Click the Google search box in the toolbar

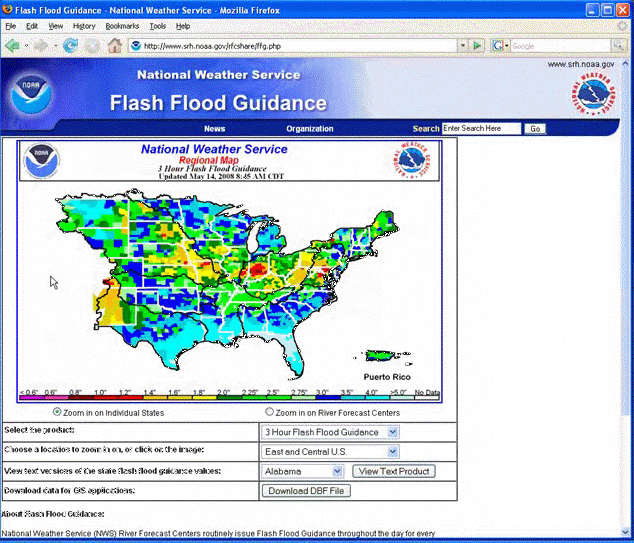(x=560, y=46)
